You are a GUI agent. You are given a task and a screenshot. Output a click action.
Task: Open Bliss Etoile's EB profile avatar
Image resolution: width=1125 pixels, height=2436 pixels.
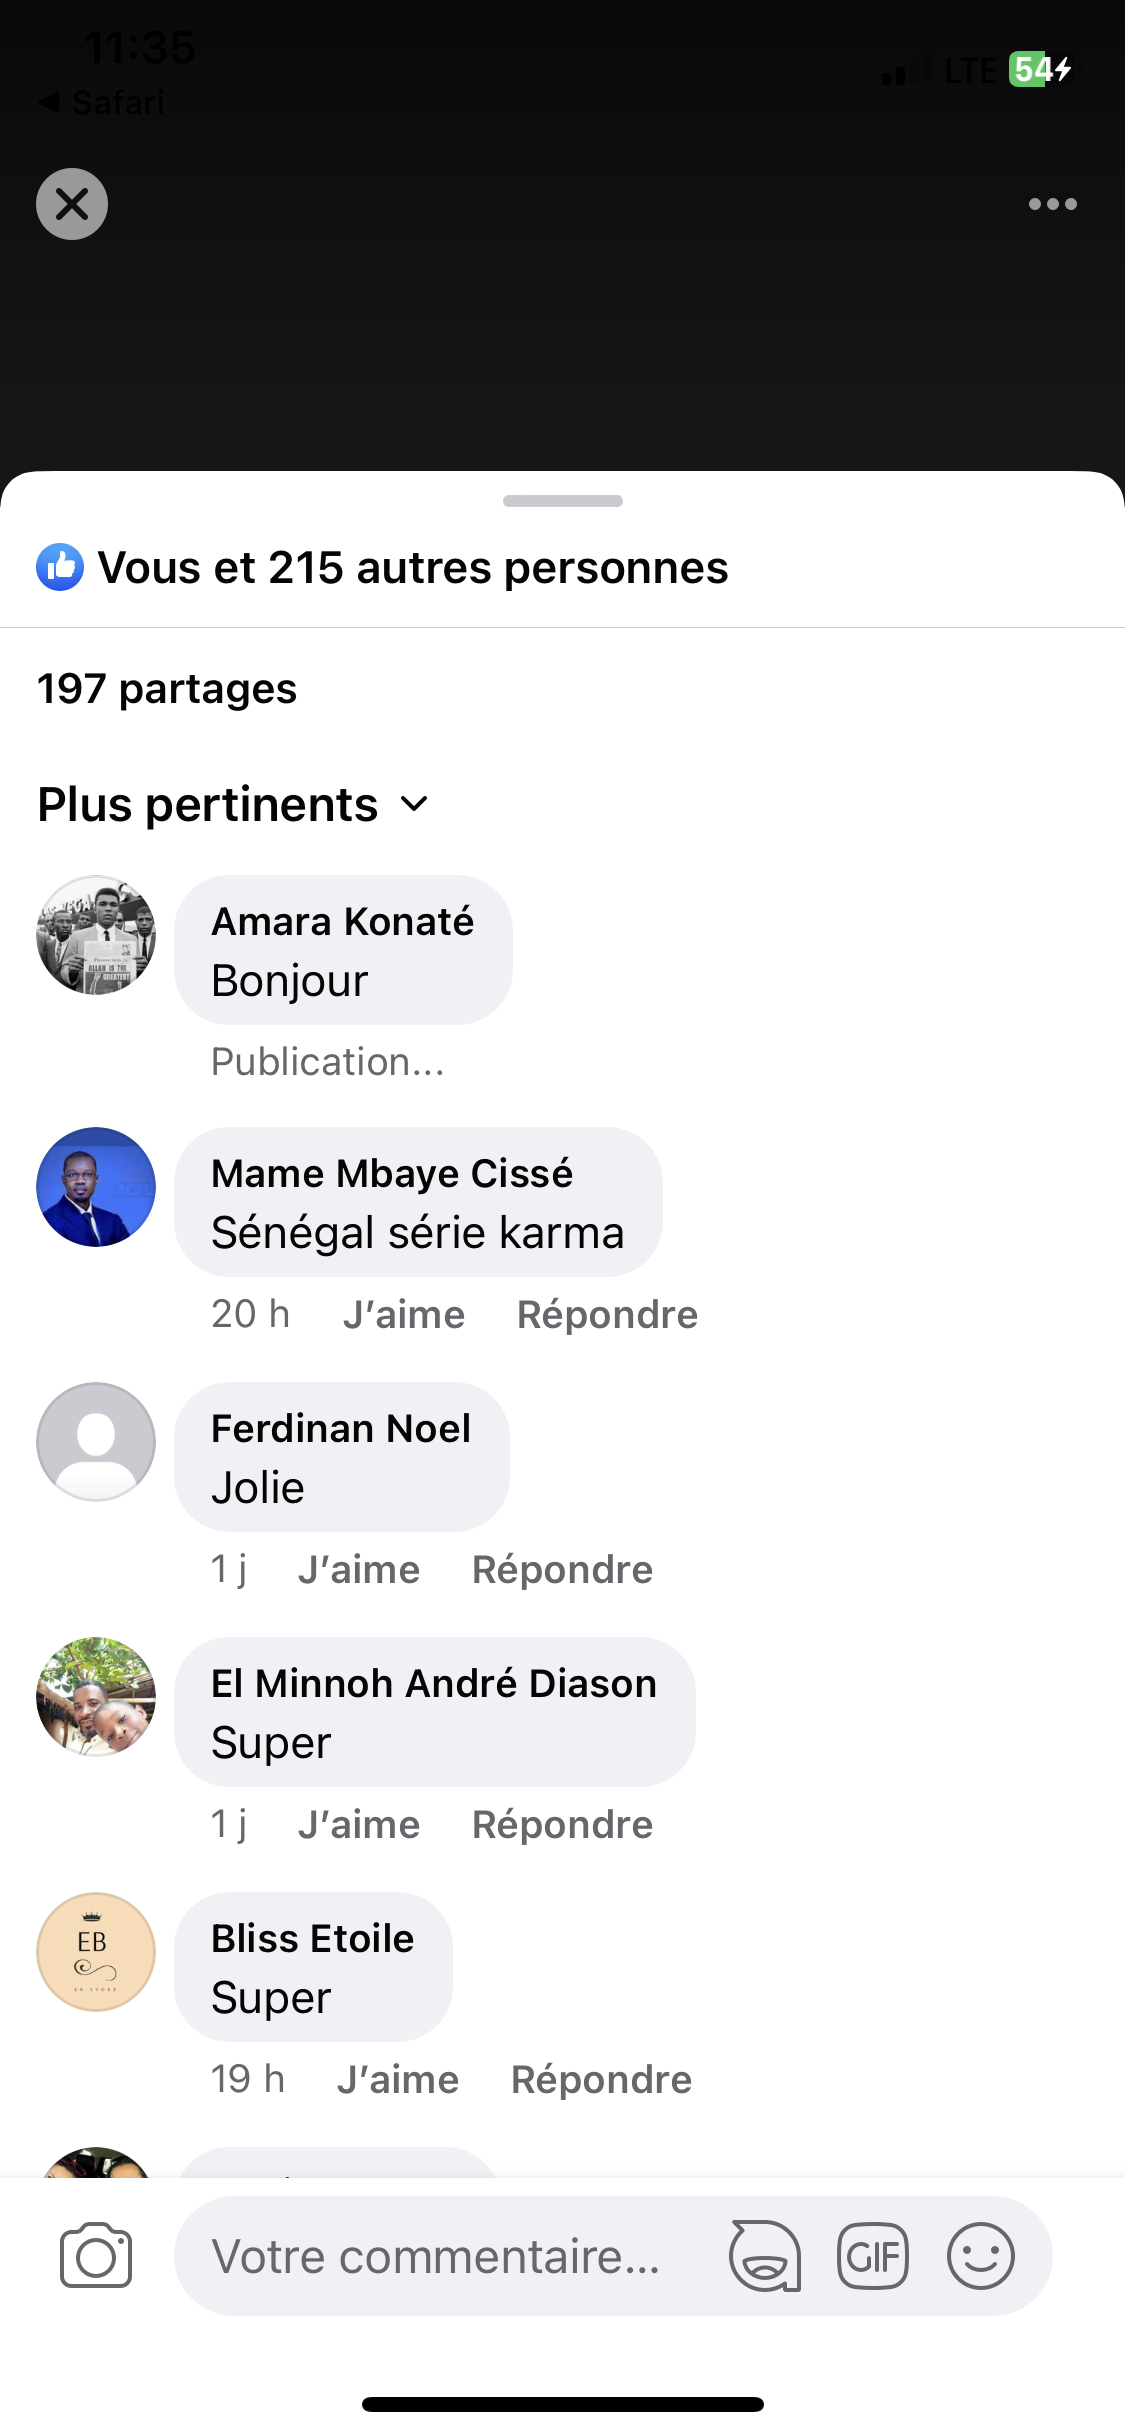(96, 1951)
